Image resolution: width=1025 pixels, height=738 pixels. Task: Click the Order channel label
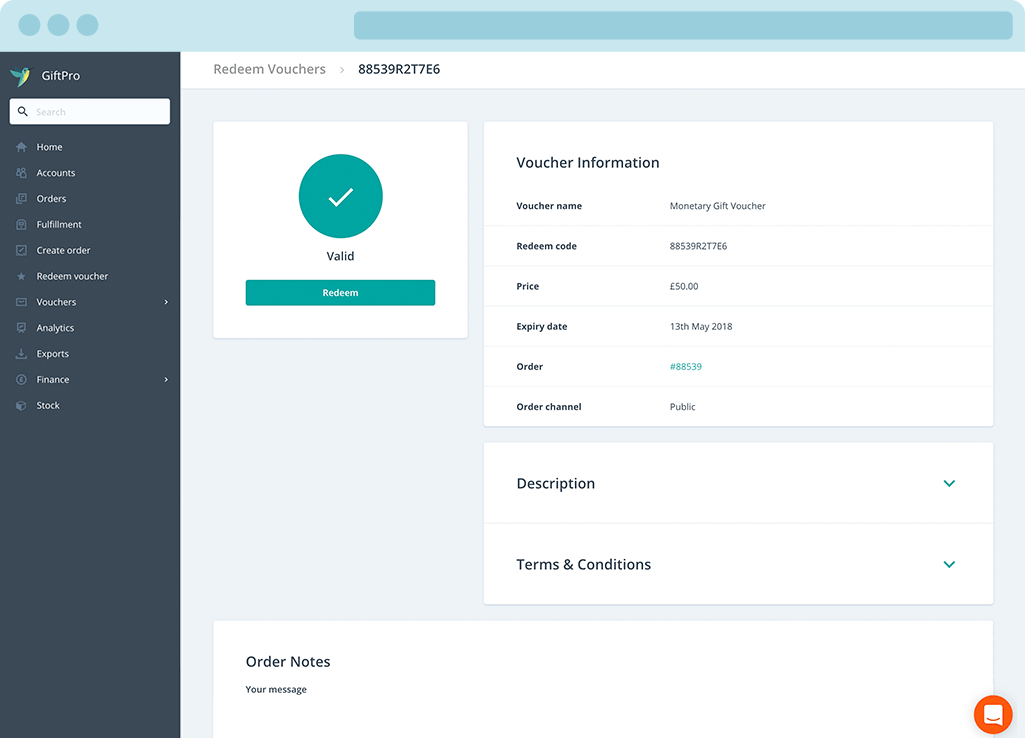click(549, 407)
